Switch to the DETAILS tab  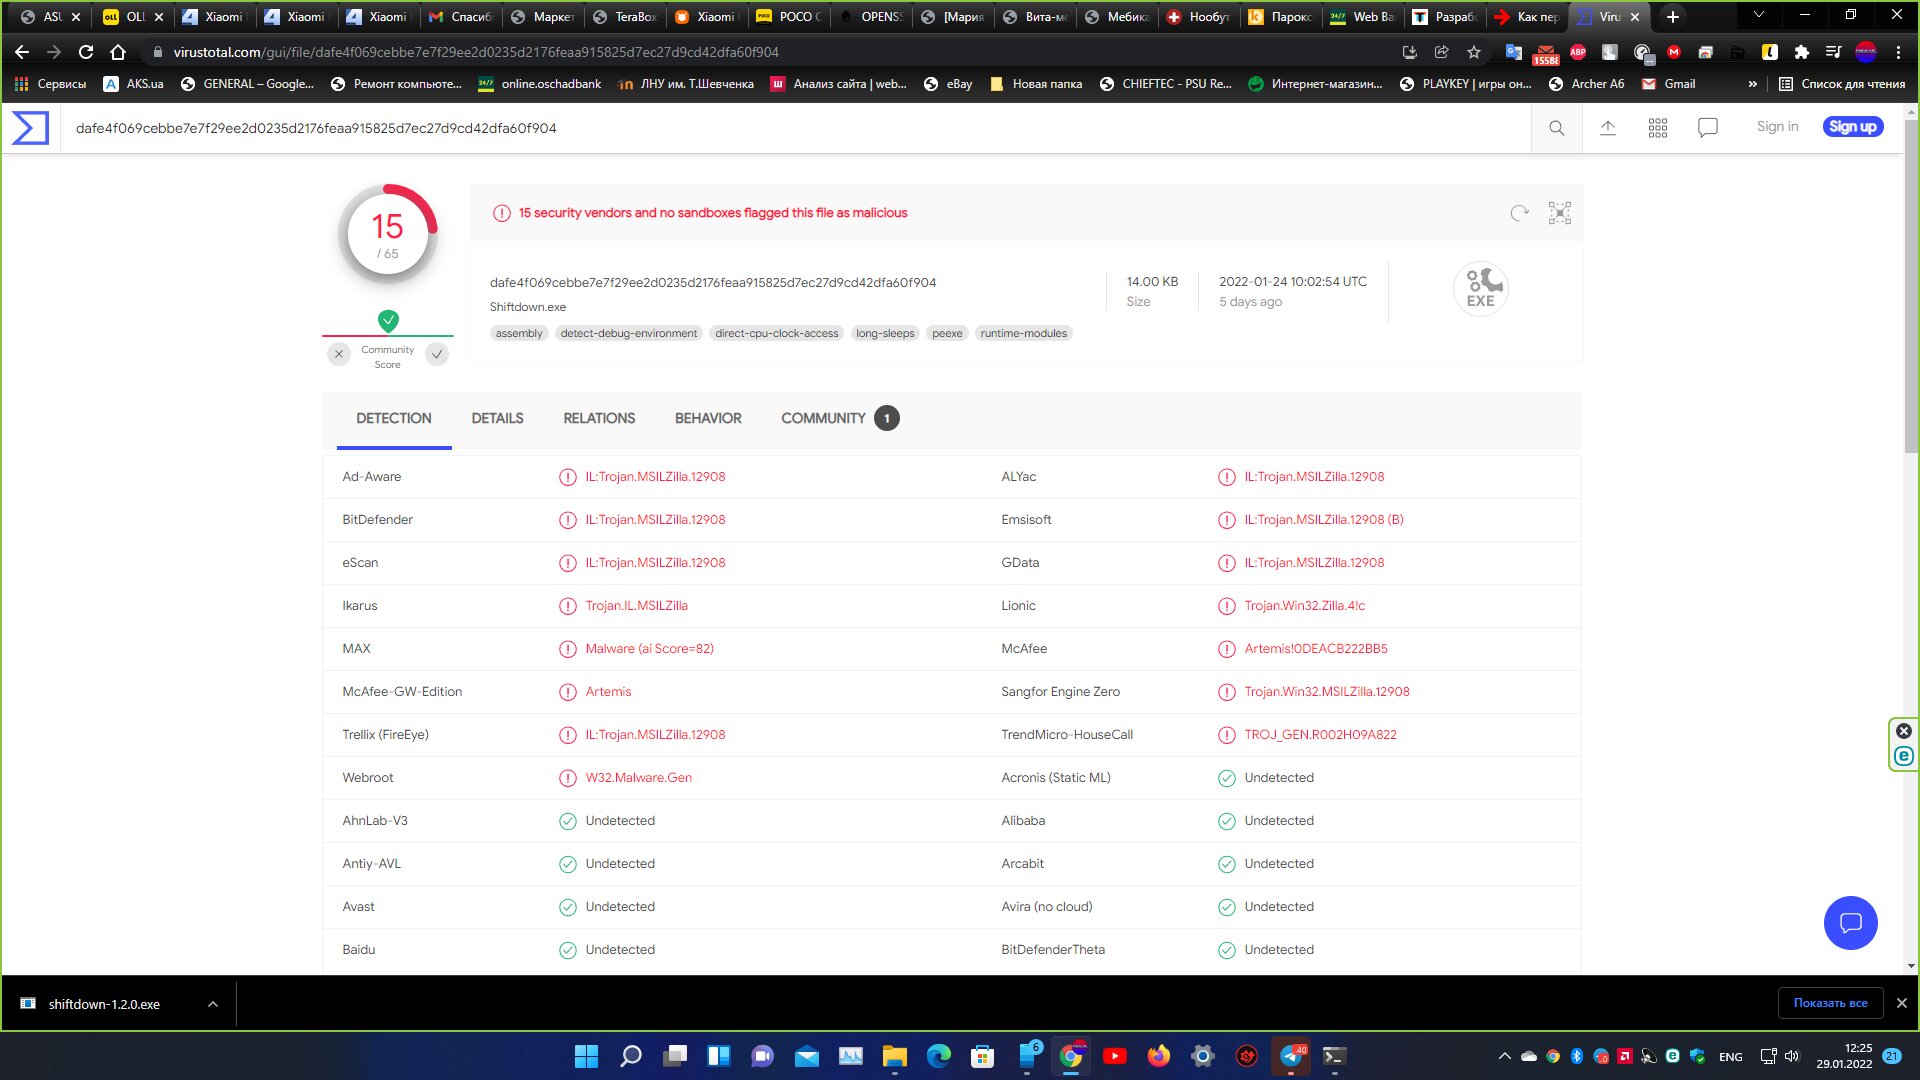[497, 419]
